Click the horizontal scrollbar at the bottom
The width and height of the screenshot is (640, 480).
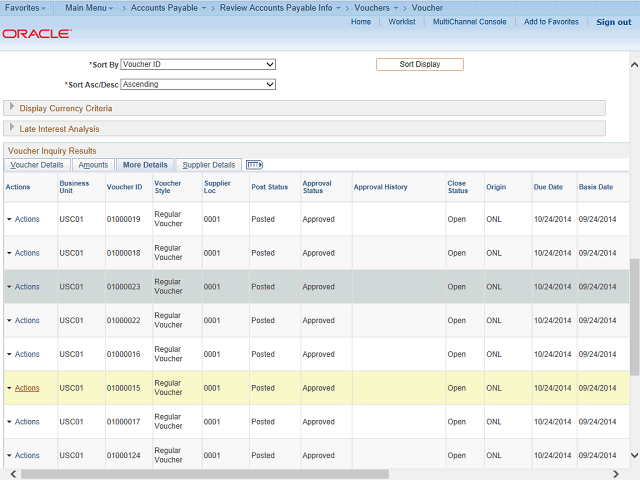[x=310, y=474]
